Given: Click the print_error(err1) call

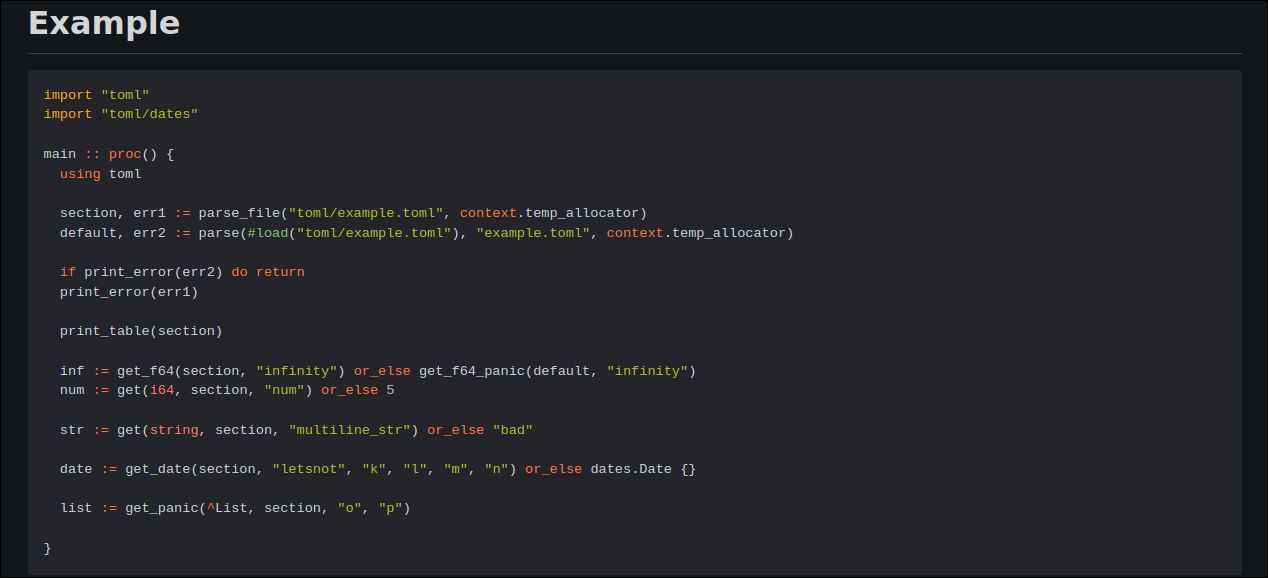Looking at the screenshot, I should point(129,292).
